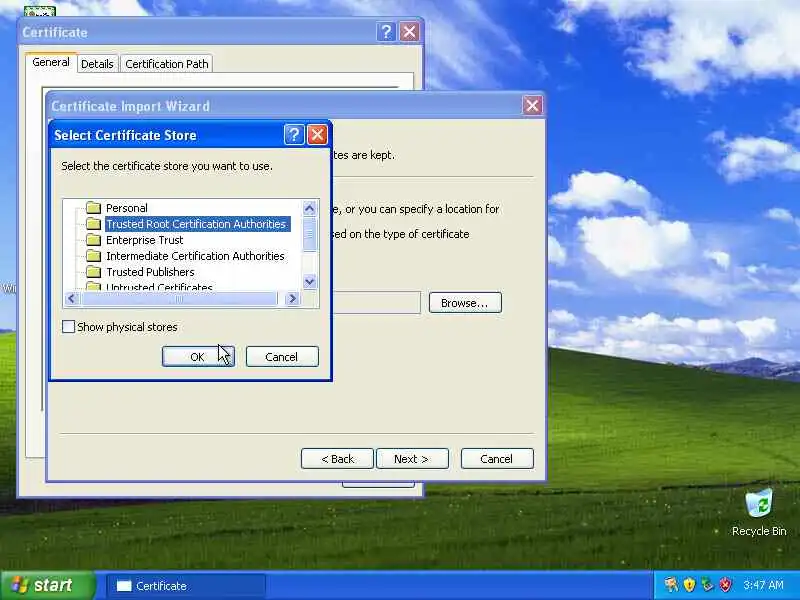This screenshot has width=800, height=600.
Task: Cancel the Certificate Import Wizard
Action: click(497, 459)
